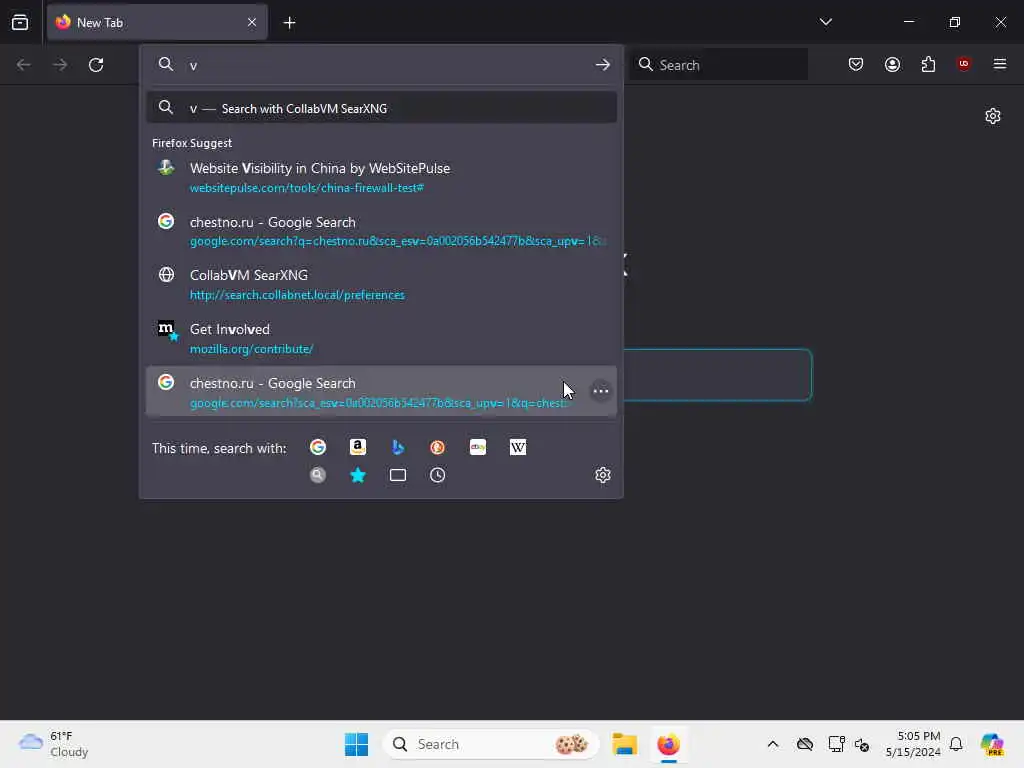Search this time with Wikipedia icon
The width and height of the screenshot is (1024, 768).
point(518,447)
